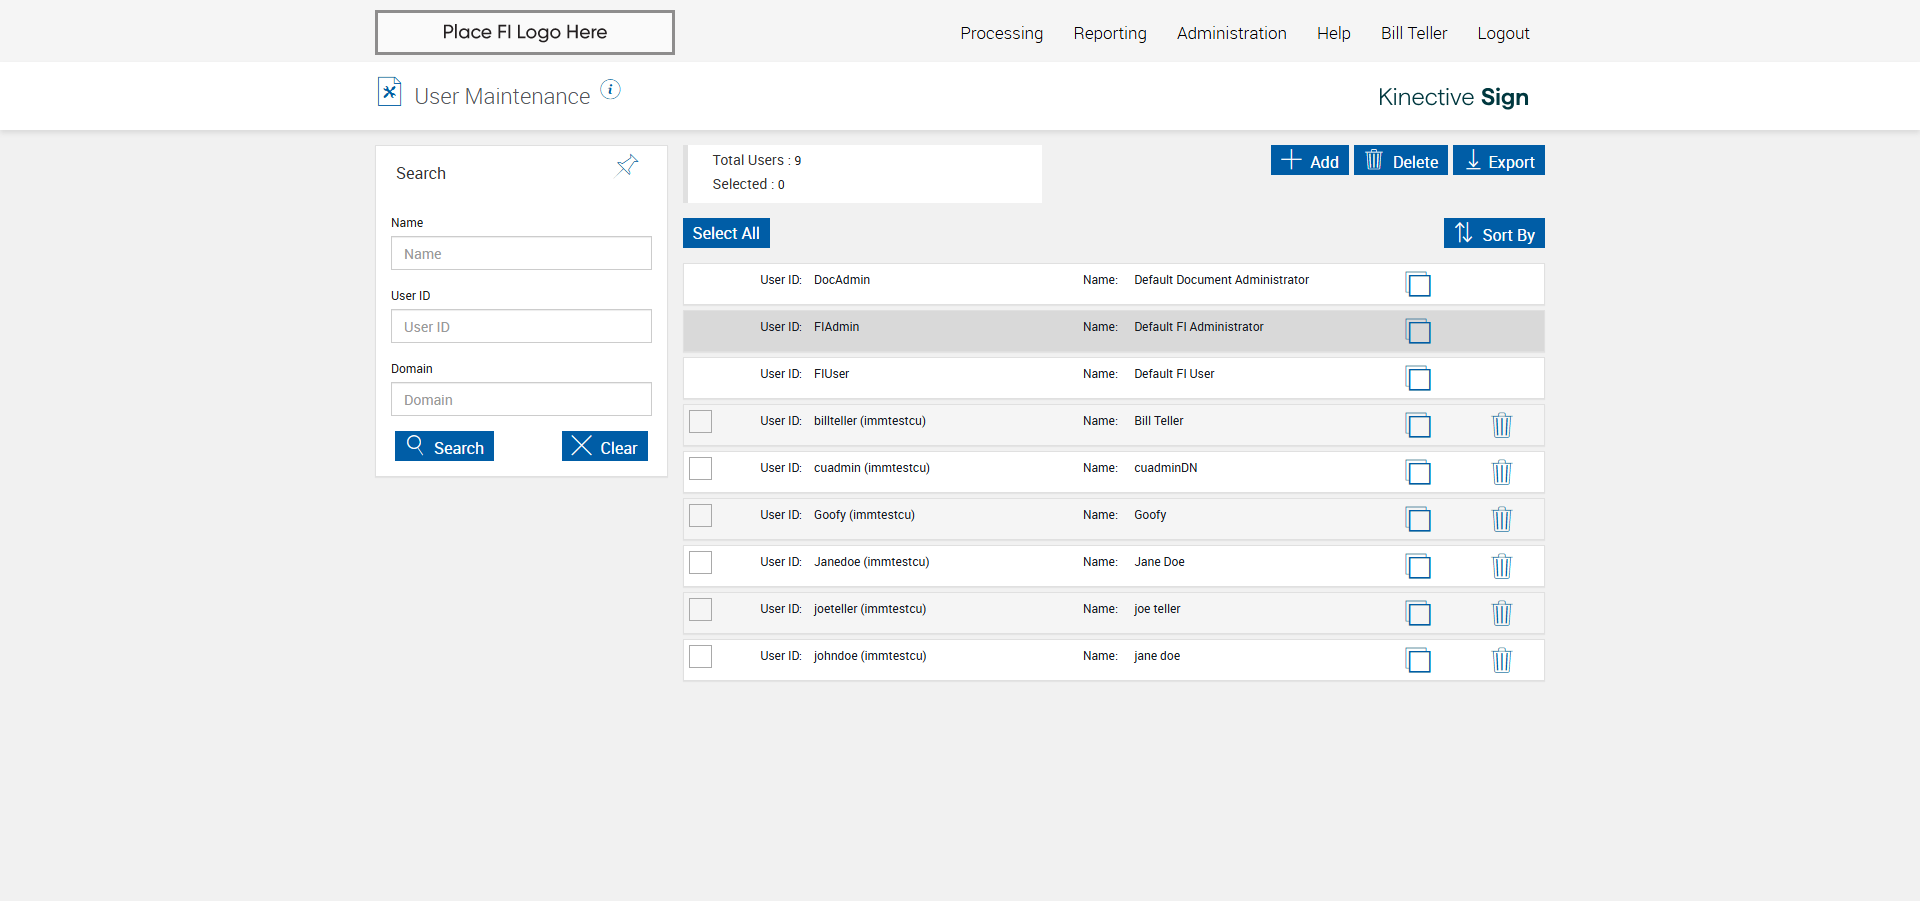
Task: Click Logout in the top navigation
Action: click(1504, 33)
